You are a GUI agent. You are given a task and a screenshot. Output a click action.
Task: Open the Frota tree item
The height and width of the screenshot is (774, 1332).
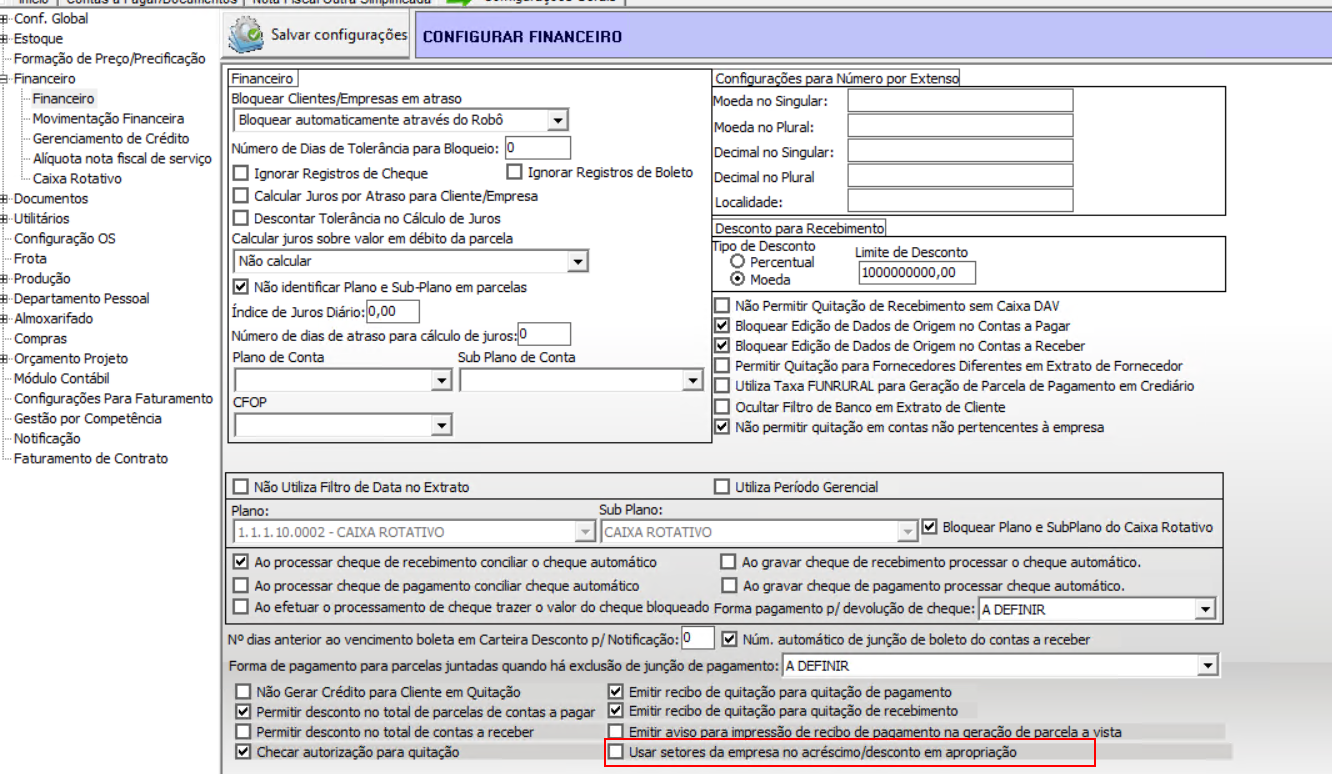coord(30,259)
